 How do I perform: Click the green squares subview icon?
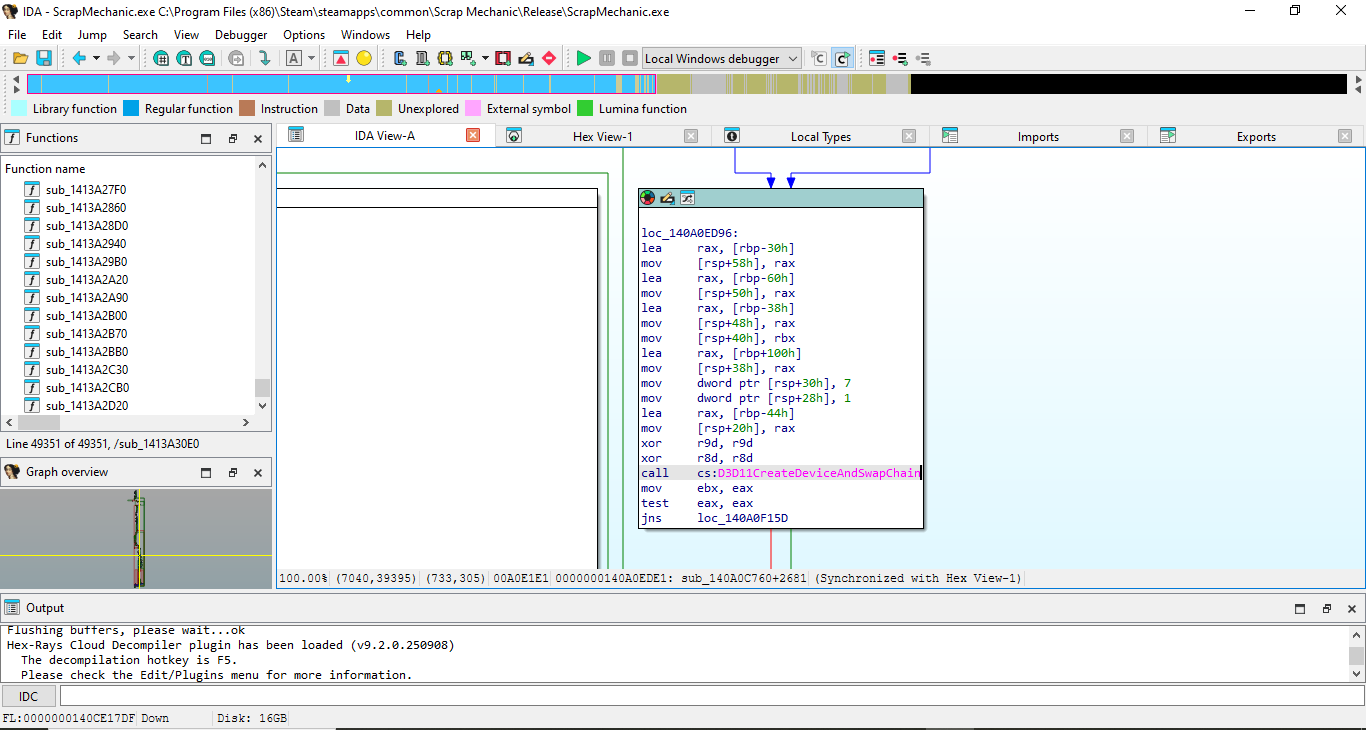point(468,58)
